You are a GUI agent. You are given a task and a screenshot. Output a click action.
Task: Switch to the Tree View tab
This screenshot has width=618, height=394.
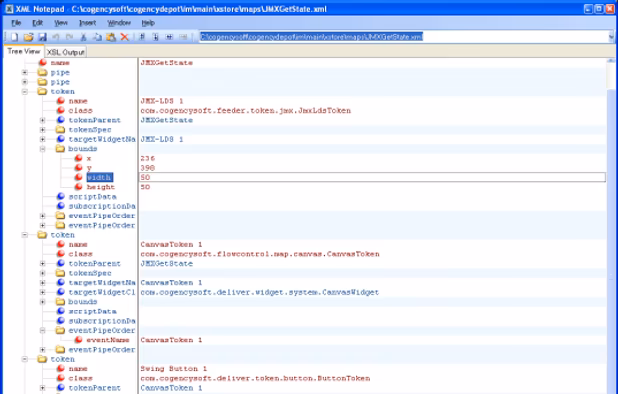(x=23, y=51)
